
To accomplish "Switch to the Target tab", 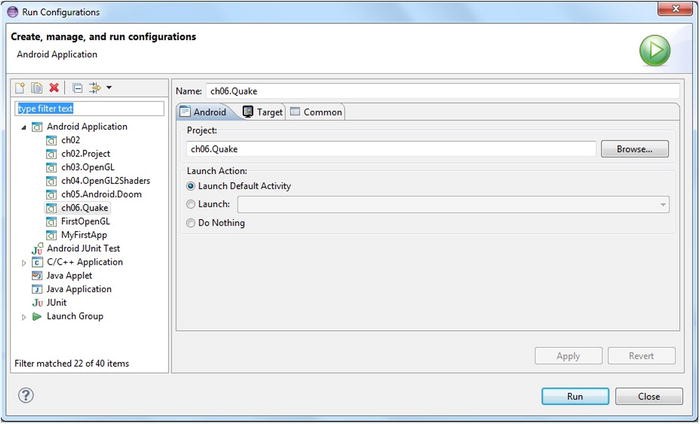I will (262, 112).
